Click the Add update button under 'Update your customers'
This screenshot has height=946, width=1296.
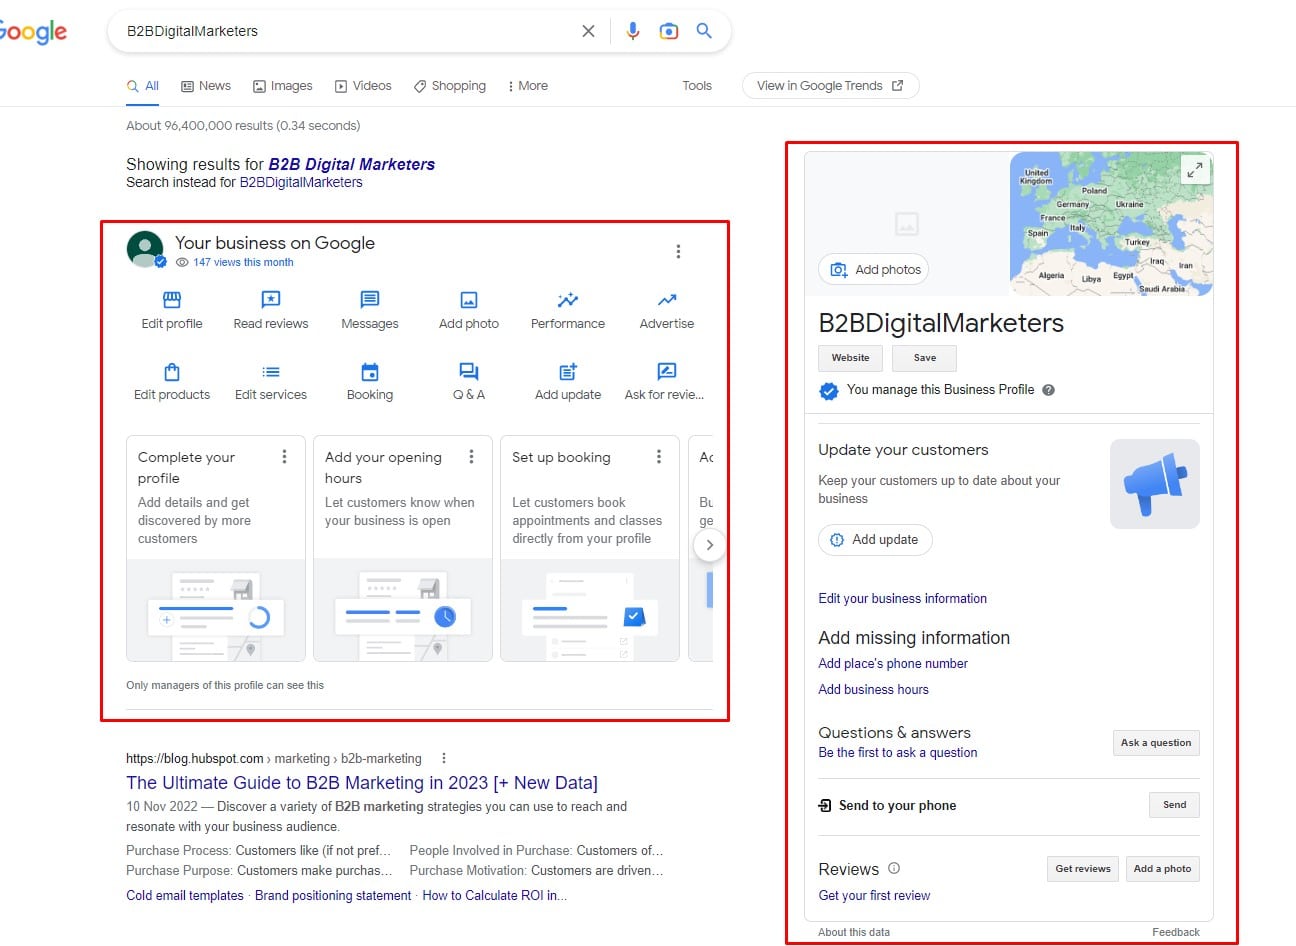875,540
